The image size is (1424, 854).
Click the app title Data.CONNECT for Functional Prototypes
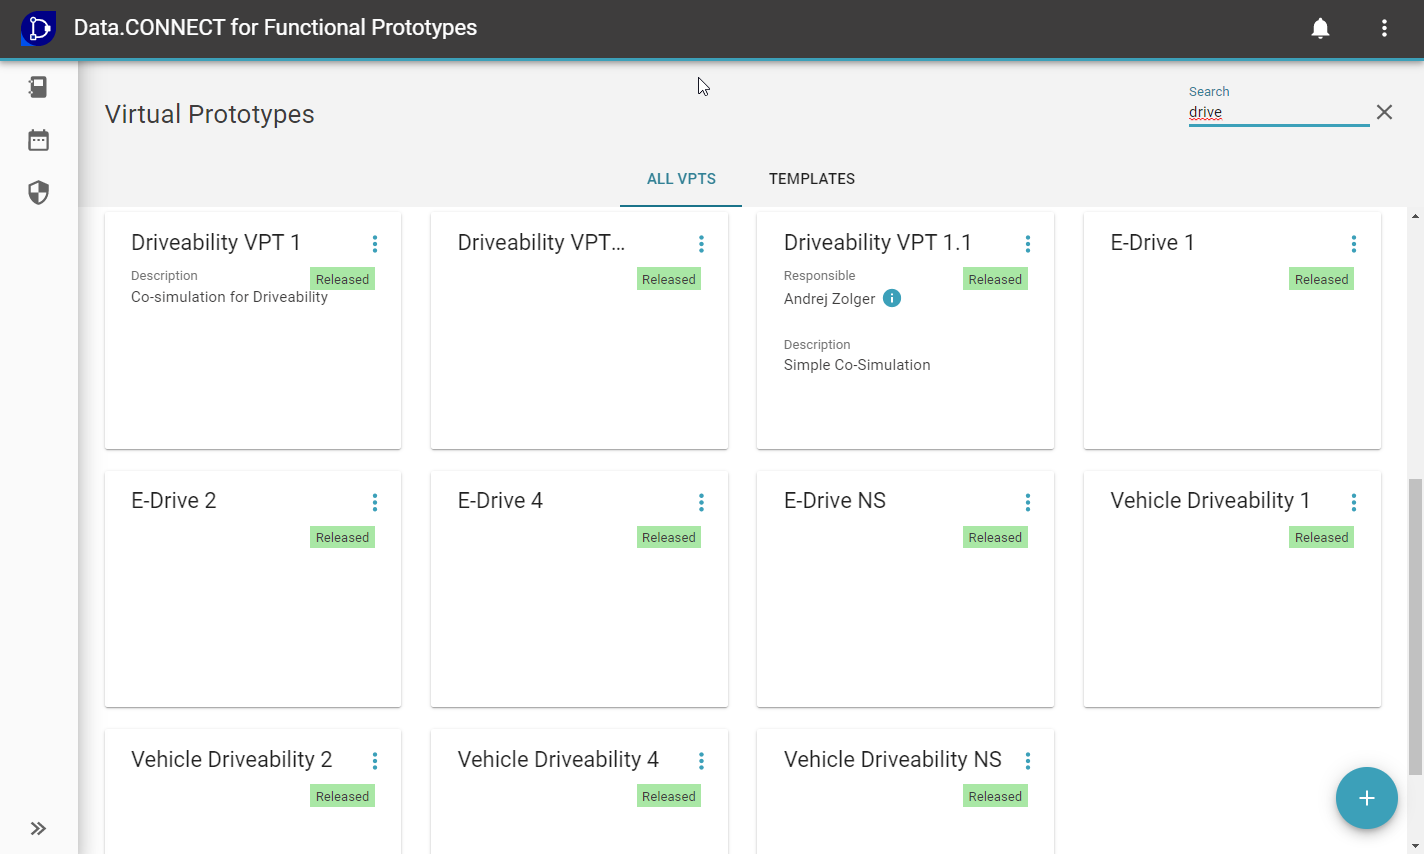tap(275, 28)
